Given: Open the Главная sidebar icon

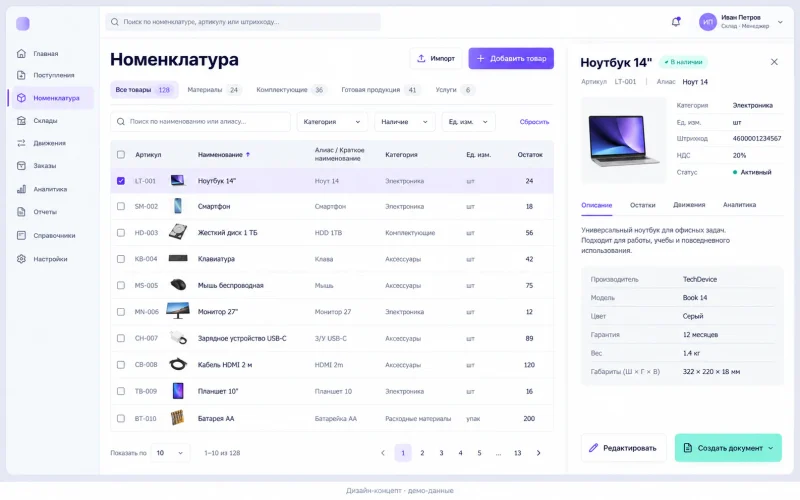Looking at the screenshot, I should pyautogui.click(x=21, y=53).
